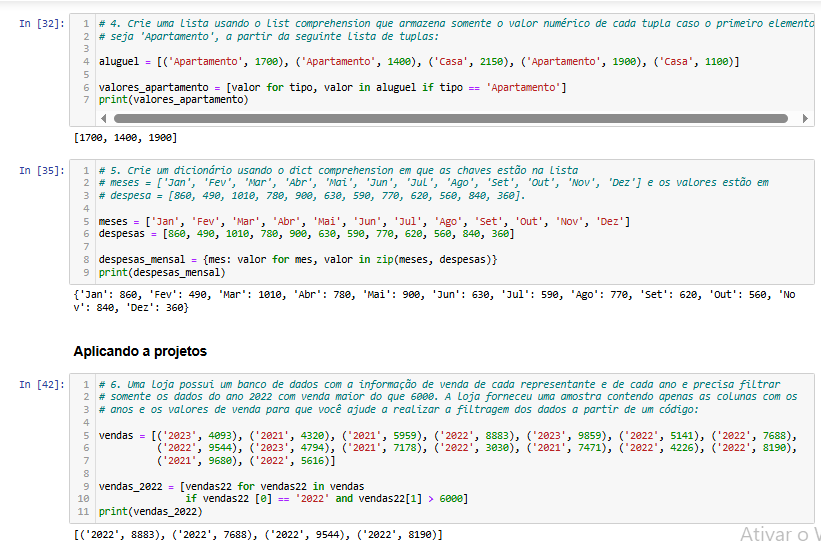
Task: Click the left arrow of the horizontal scrollbar
Action: click(104, 119)
